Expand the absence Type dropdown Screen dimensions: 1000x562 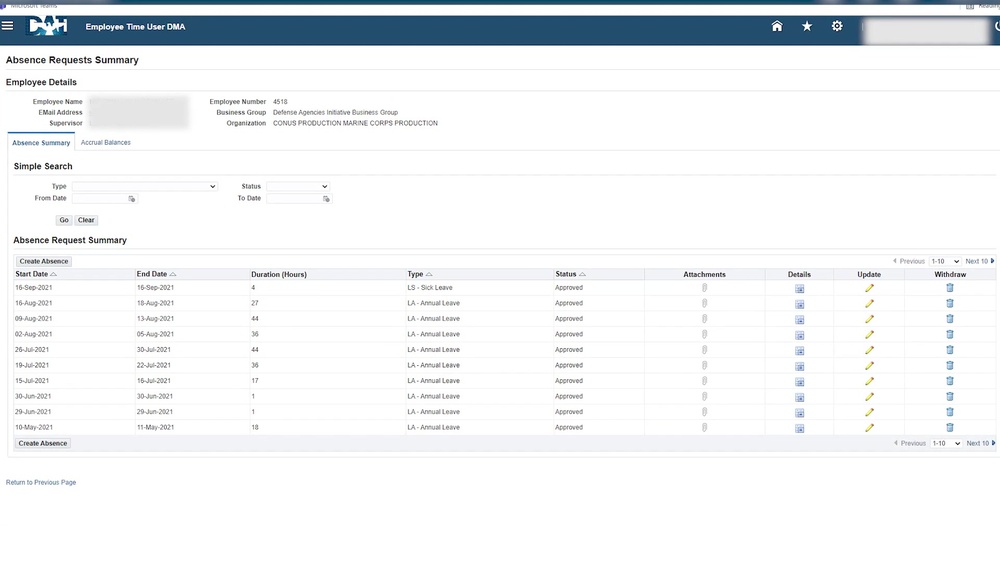(144, 186)
